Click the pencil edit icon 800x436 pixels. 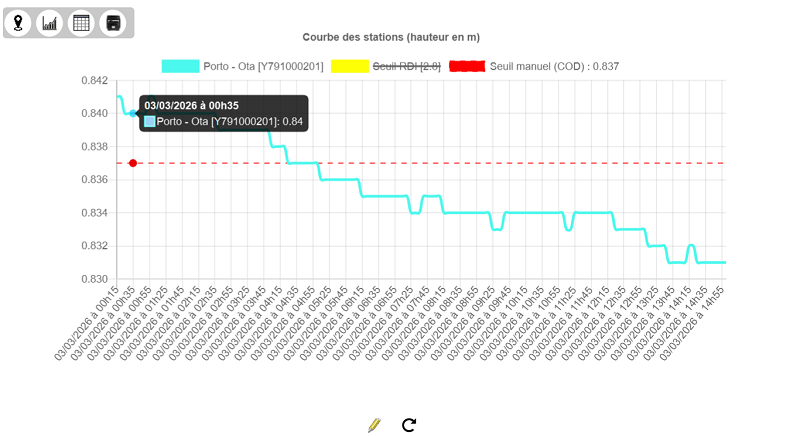point(374,425)
